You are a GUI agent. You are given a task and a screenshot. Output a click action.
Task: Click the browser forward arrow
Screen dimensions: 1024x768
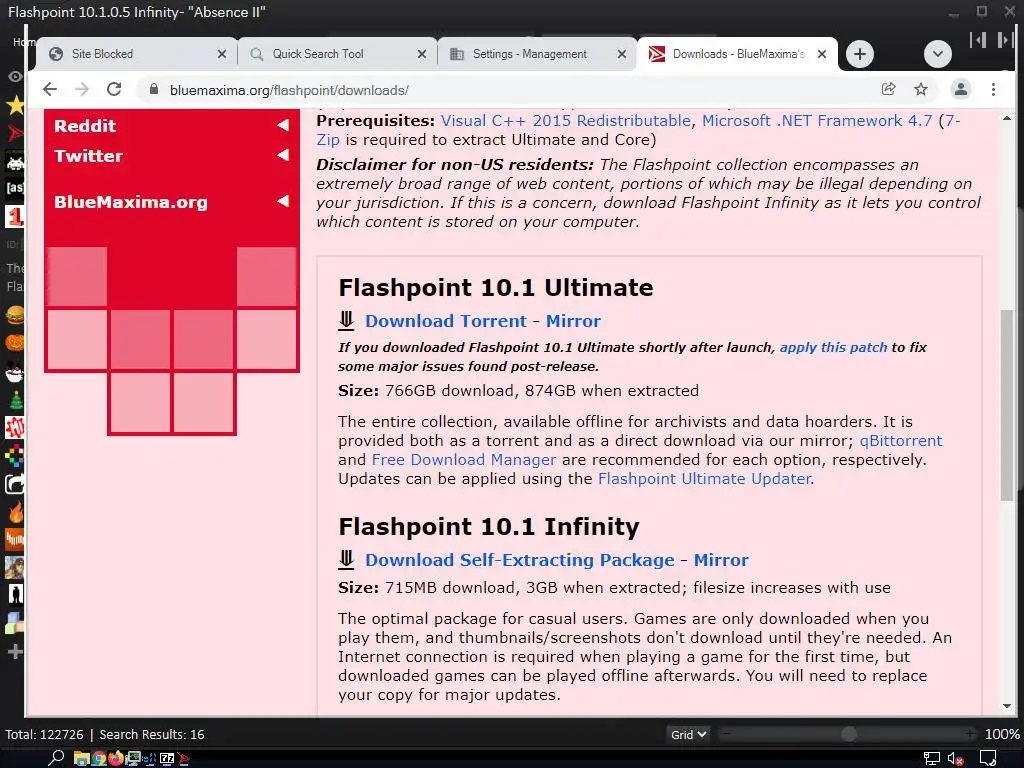point(82,89)
